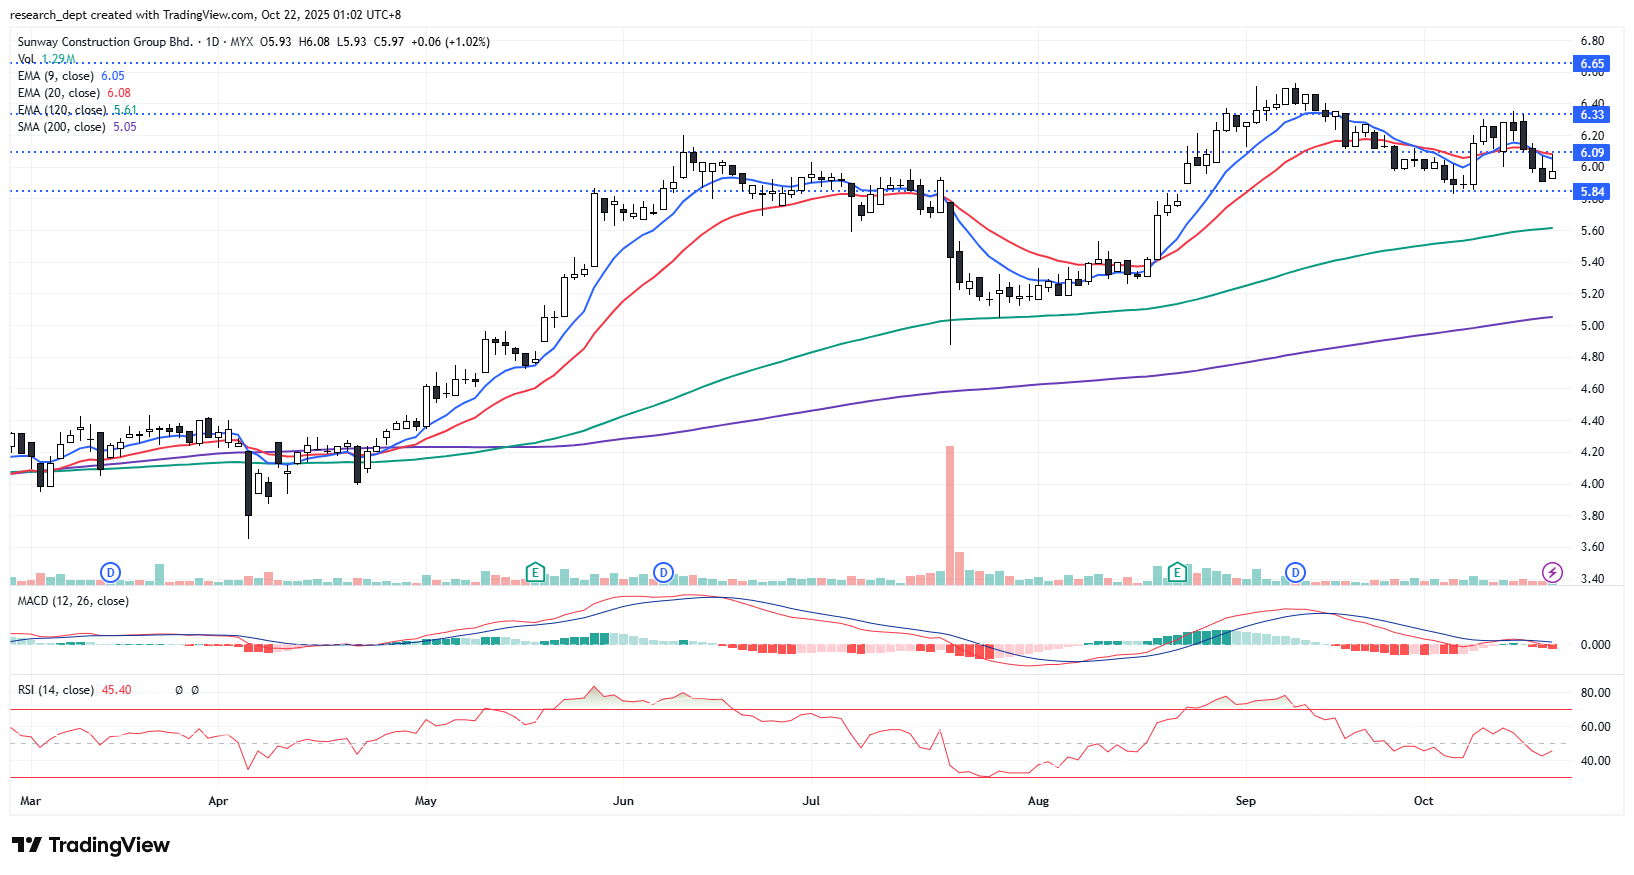Select the EMA (20, close) indicator legend

click(x=59, y=93)
